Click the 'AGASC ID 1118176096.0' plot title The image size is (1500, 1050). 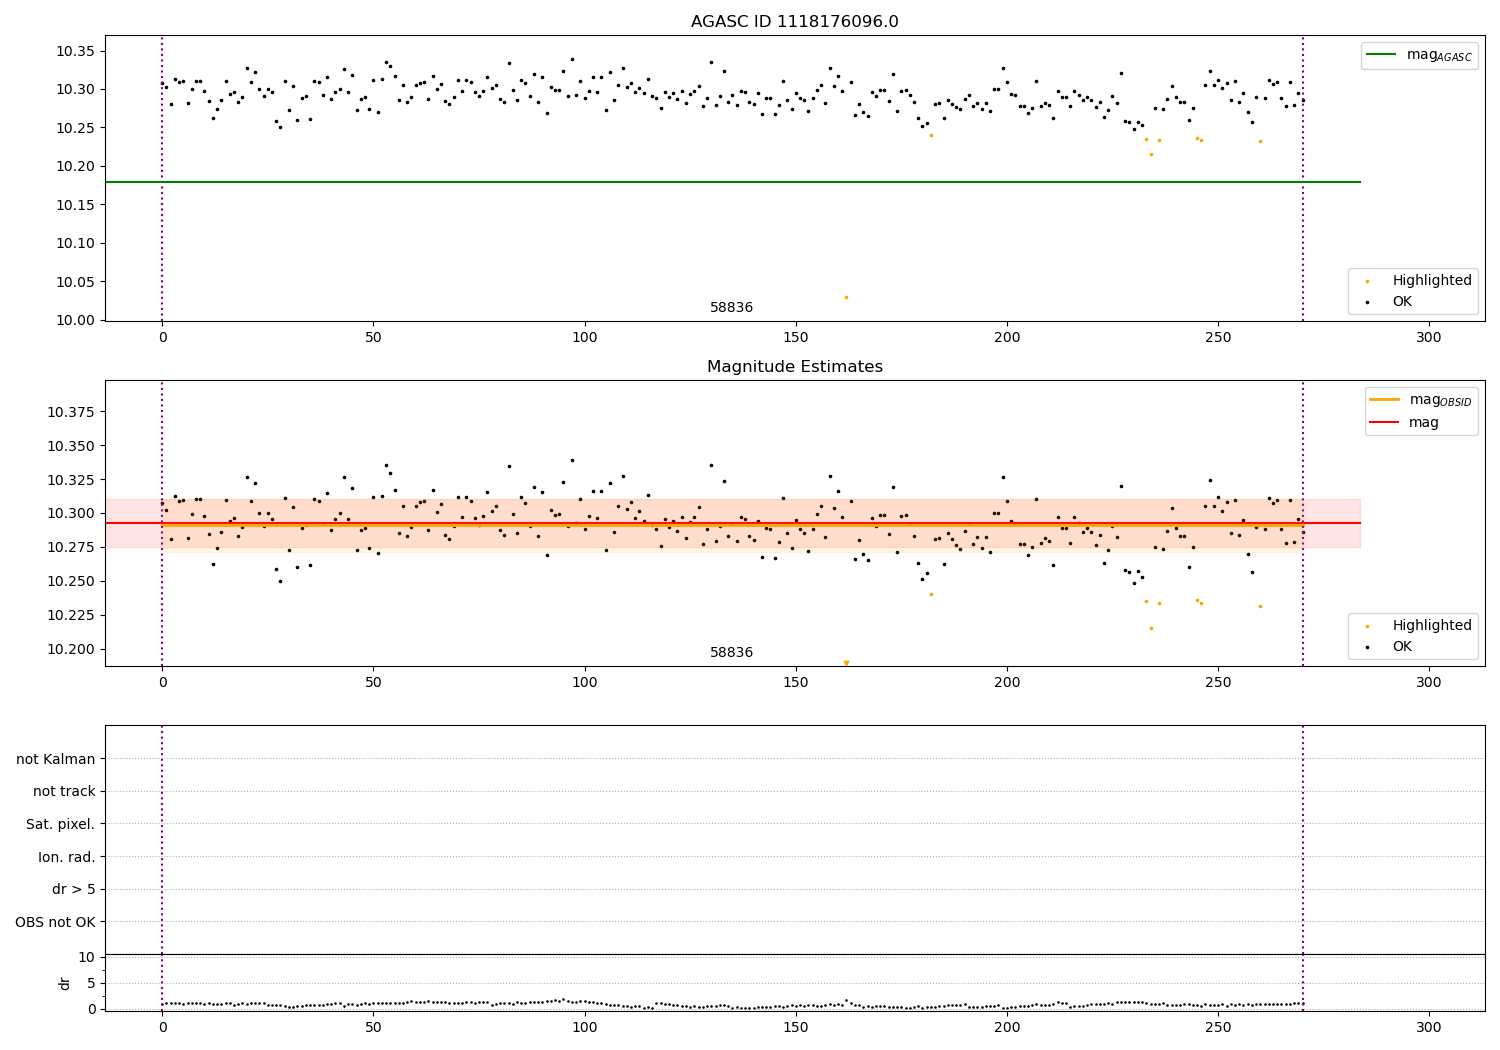click(795, 22)
